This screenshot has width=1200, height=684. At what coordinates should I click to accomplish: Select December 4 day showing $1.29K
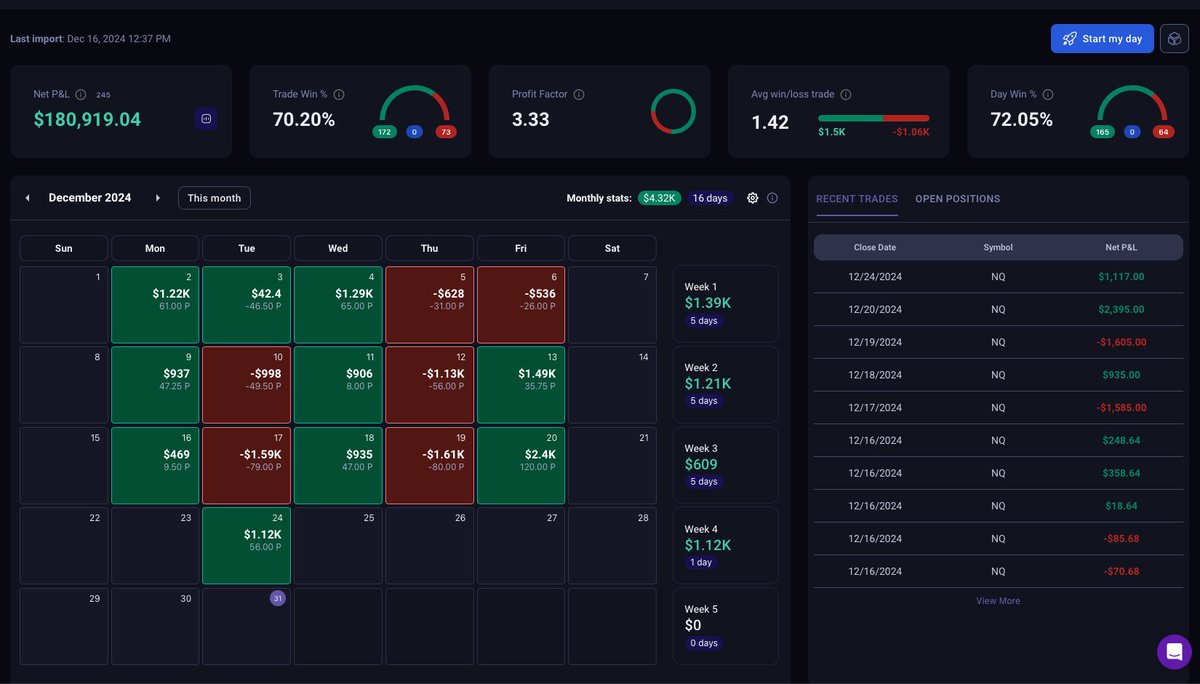(338, 304)
